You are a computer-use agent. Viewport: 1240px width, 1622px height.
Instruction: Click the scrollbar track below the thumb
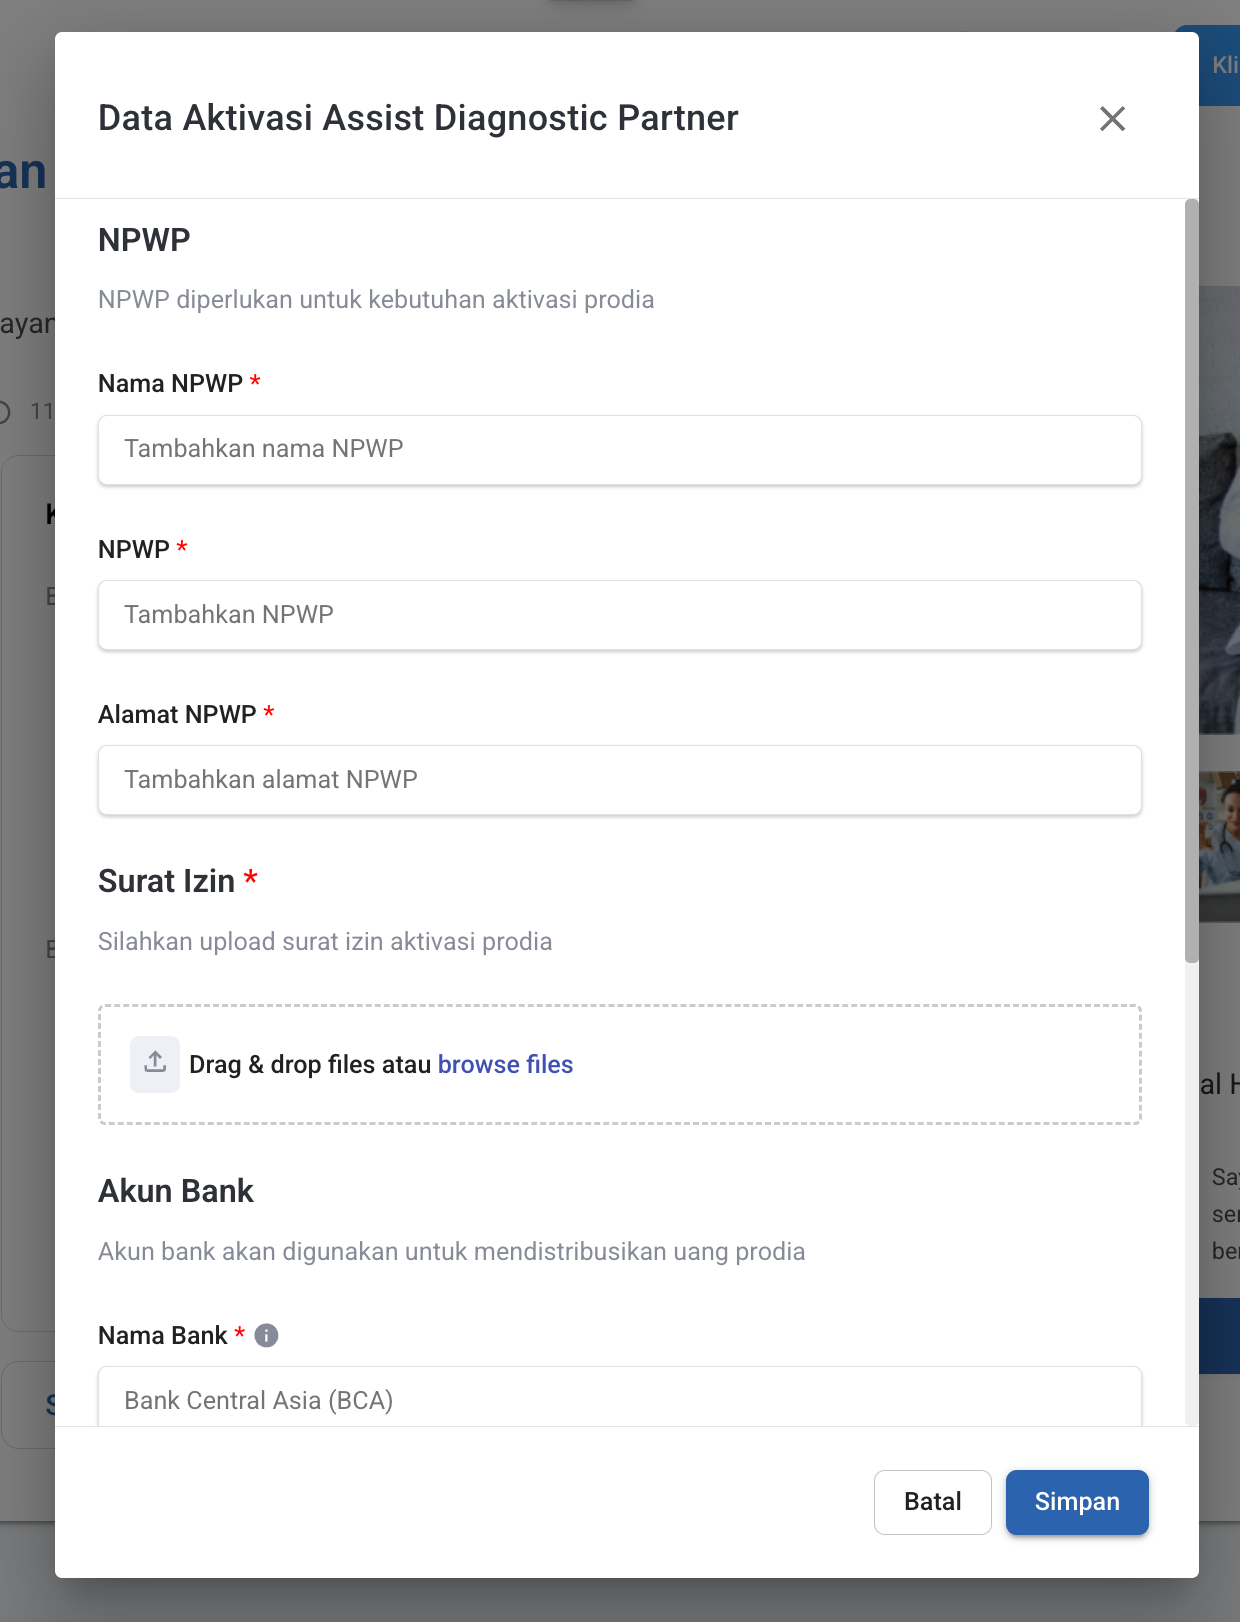[1191, 1200]
